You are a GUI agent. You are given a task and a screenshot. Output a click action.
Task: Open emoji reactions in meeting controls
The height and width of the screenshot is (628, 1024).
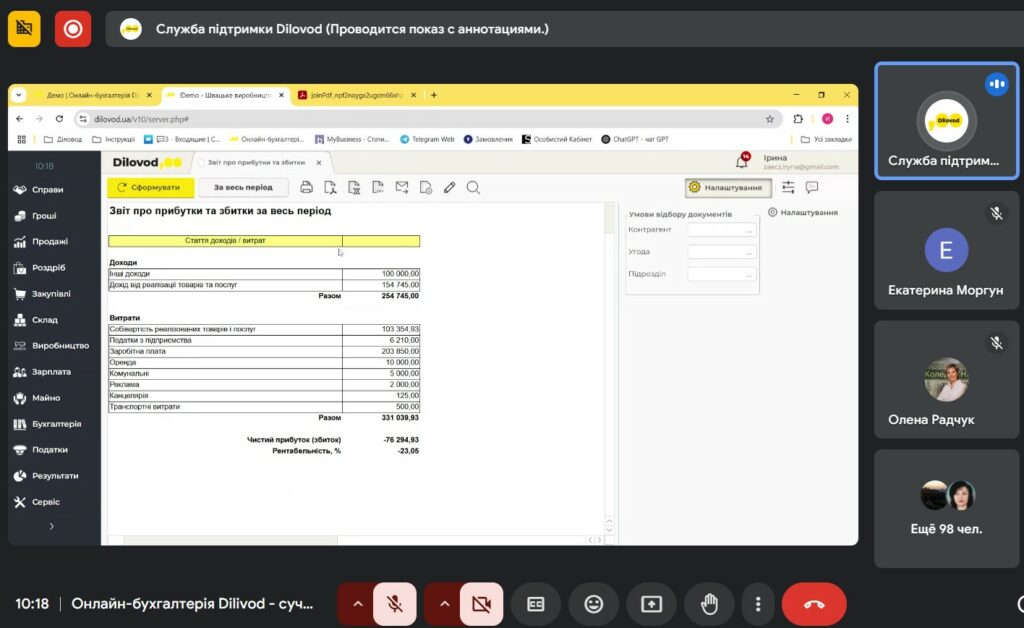coord(593,604)
